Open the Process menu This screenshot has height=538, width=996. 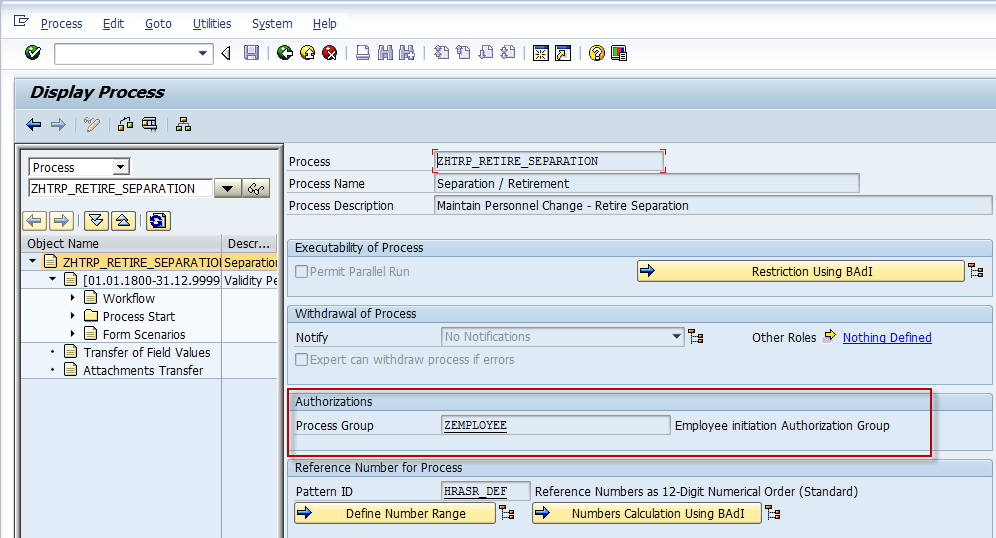point(62,24)
